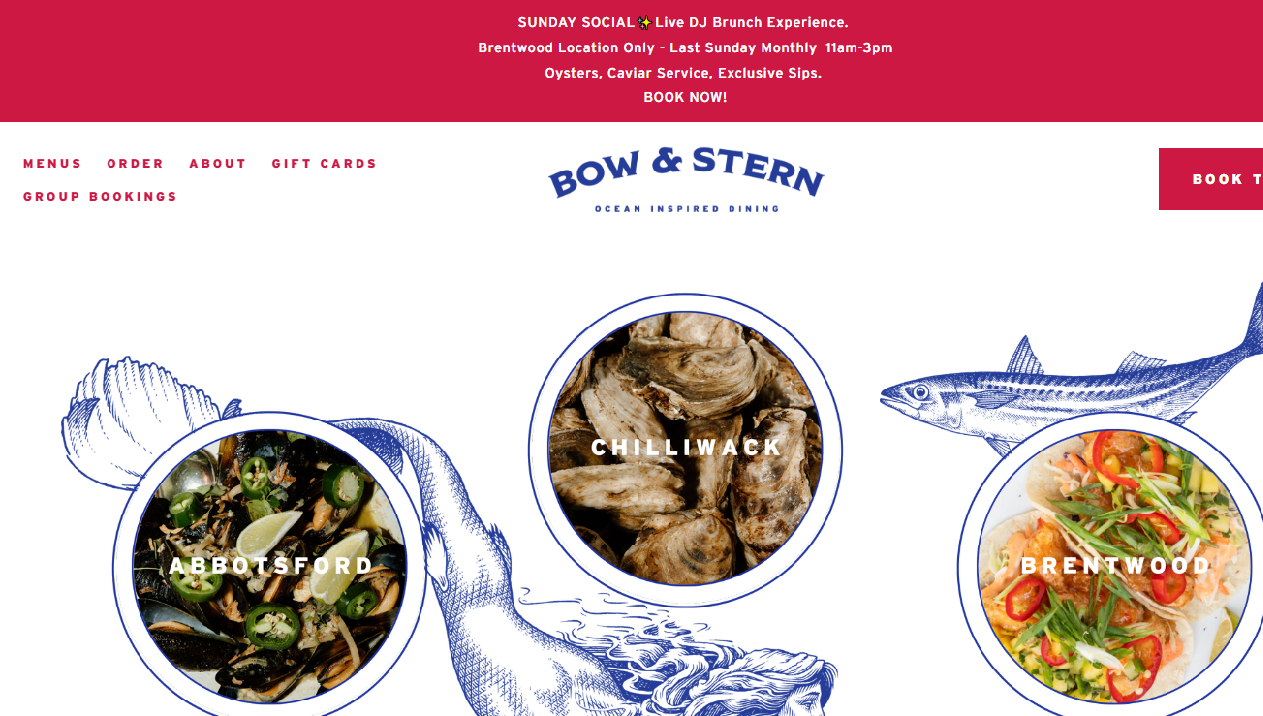Click the Chilliwack text label

coord(686,447)
